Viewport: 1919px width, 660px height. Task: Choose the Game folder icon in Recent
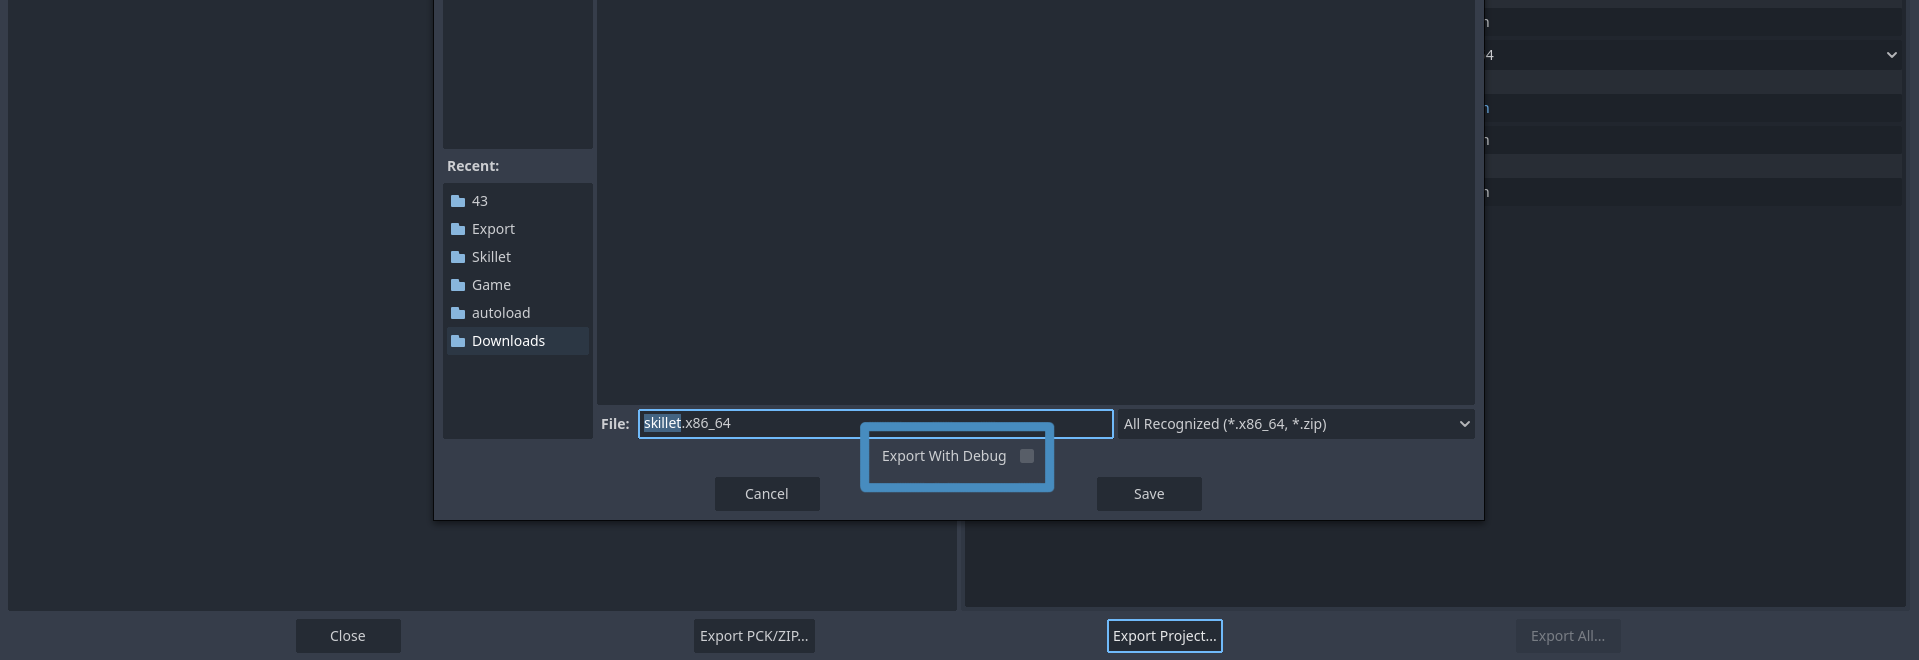[458, 285]
